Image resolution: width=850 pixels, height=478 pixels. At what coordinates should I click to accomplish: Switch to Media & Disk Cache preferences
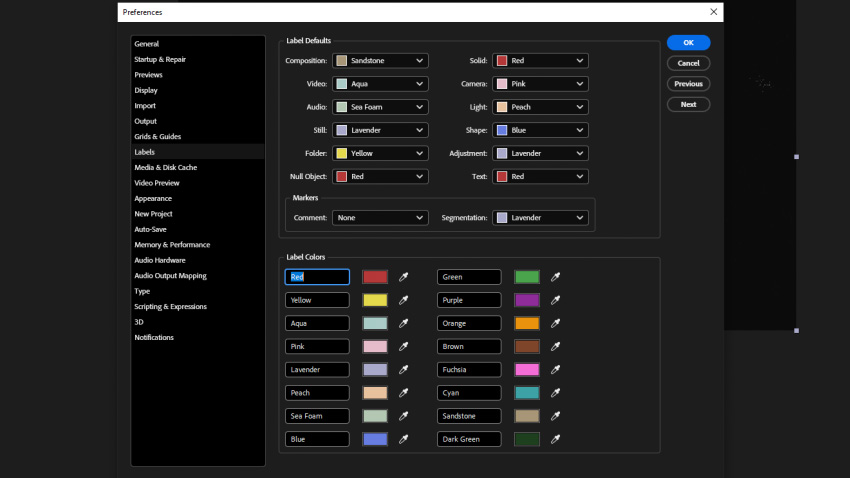click(x=166, y=167)
